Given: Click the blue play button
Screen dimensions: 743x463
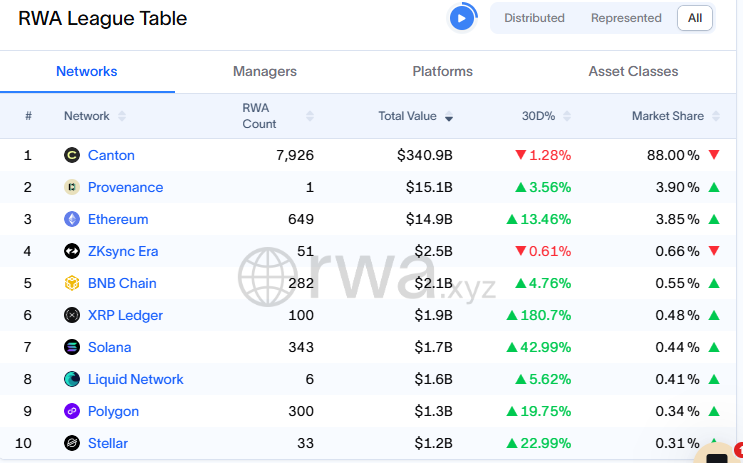Looking at the screenshot, I should click(x=462, y=18).
